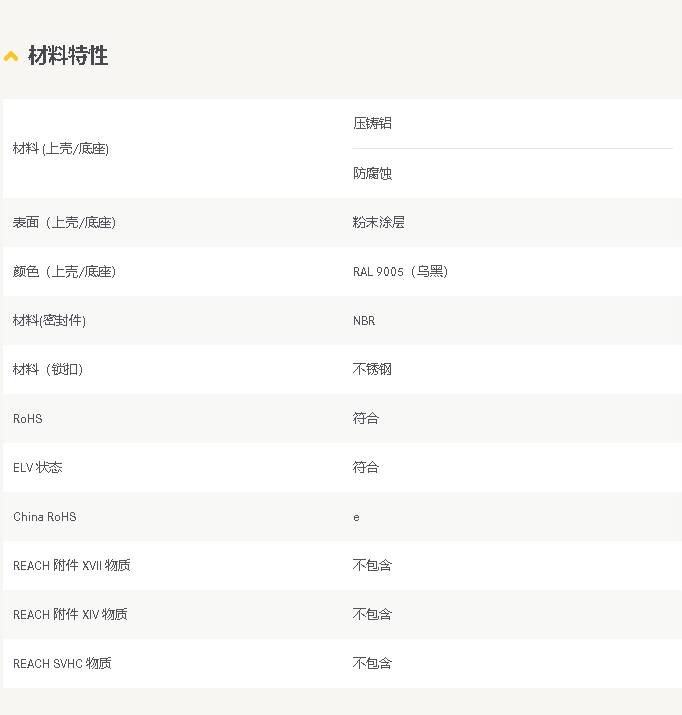The width and height of the screenshot is (682, 715).
Task: Select 不包含 in REACH 附件 XVII row
Action: (x=372, y=565)
